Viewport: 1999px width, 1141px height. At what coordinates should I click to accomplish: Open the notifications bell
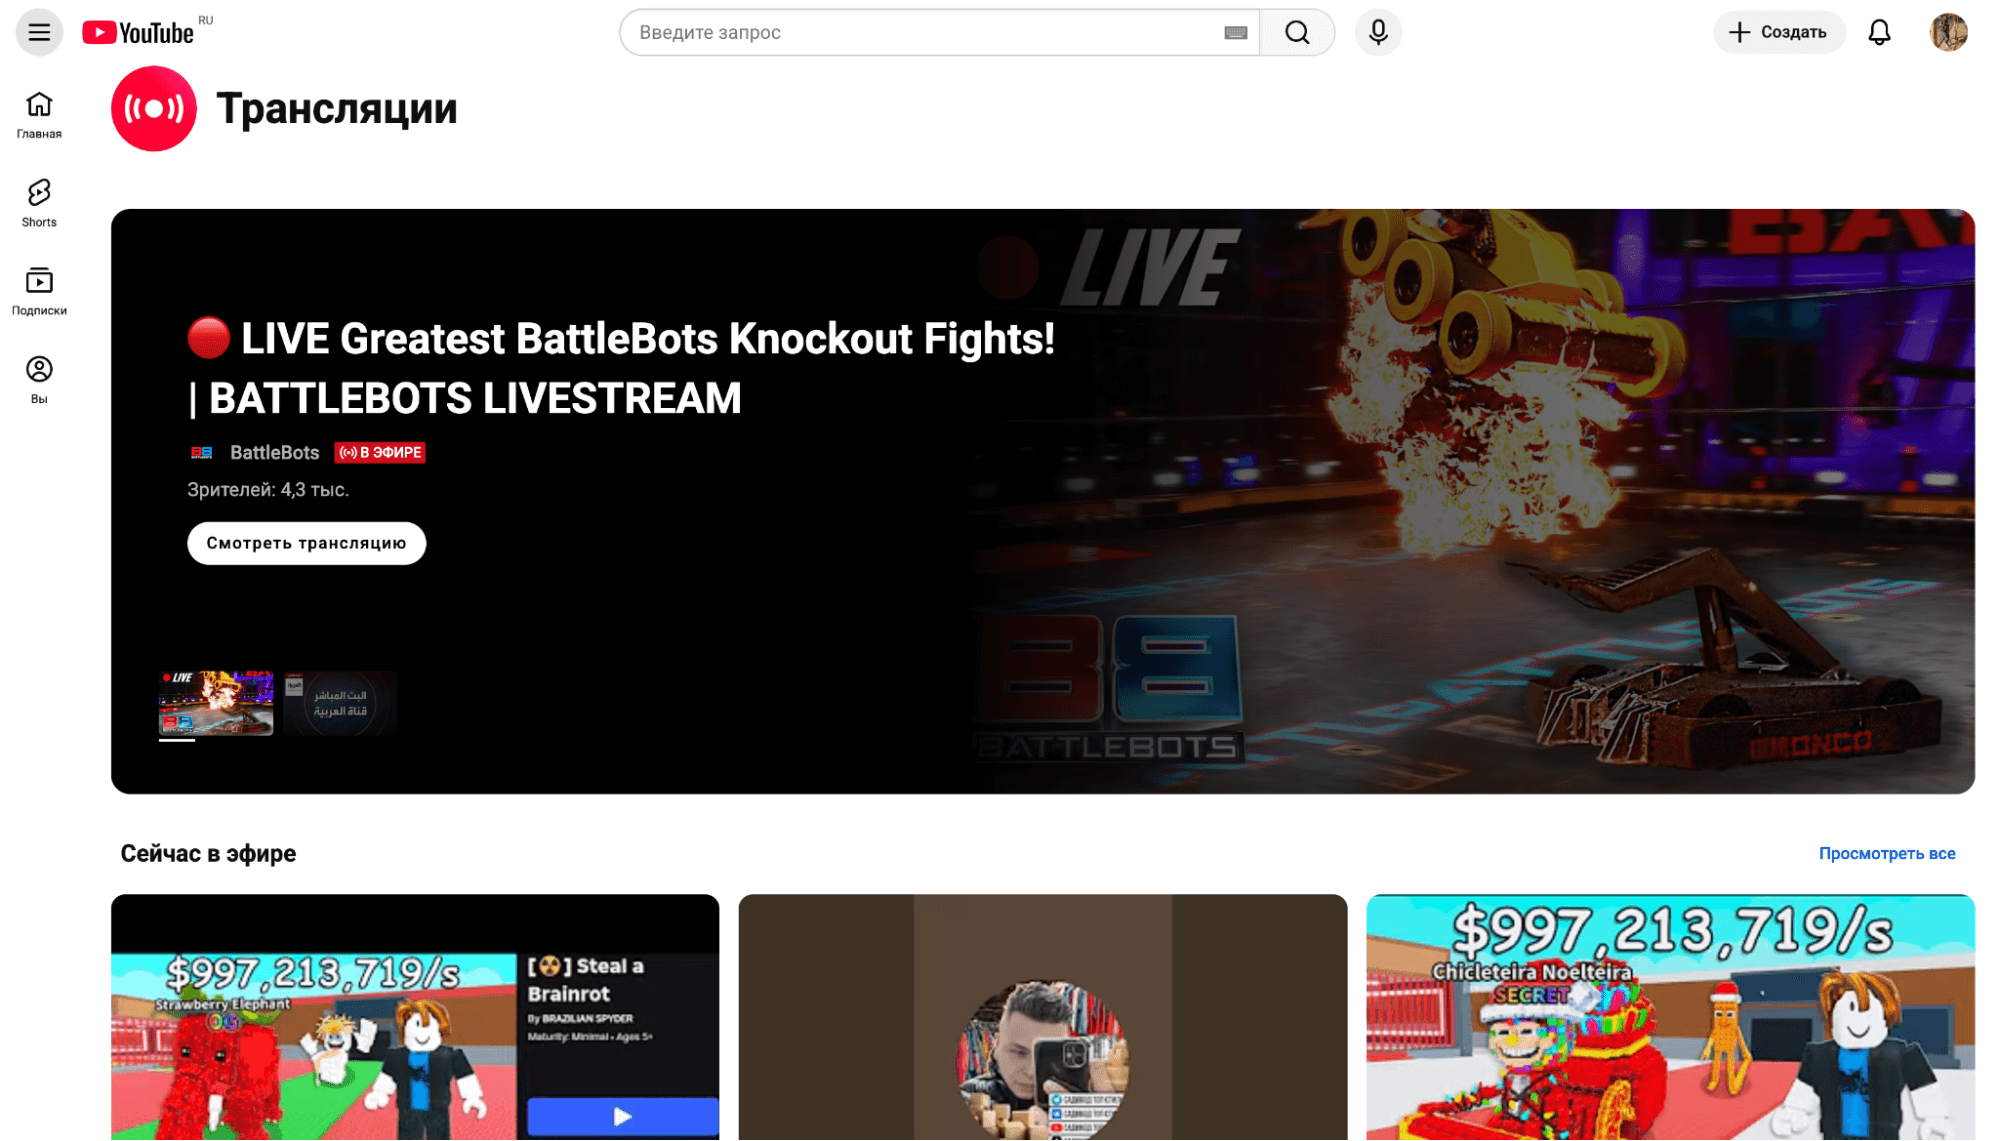1879,32
